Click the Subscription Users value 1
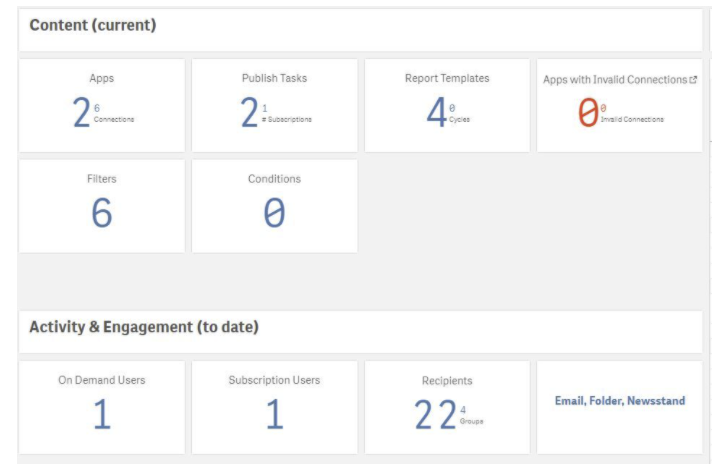 [x=275, y=414]
